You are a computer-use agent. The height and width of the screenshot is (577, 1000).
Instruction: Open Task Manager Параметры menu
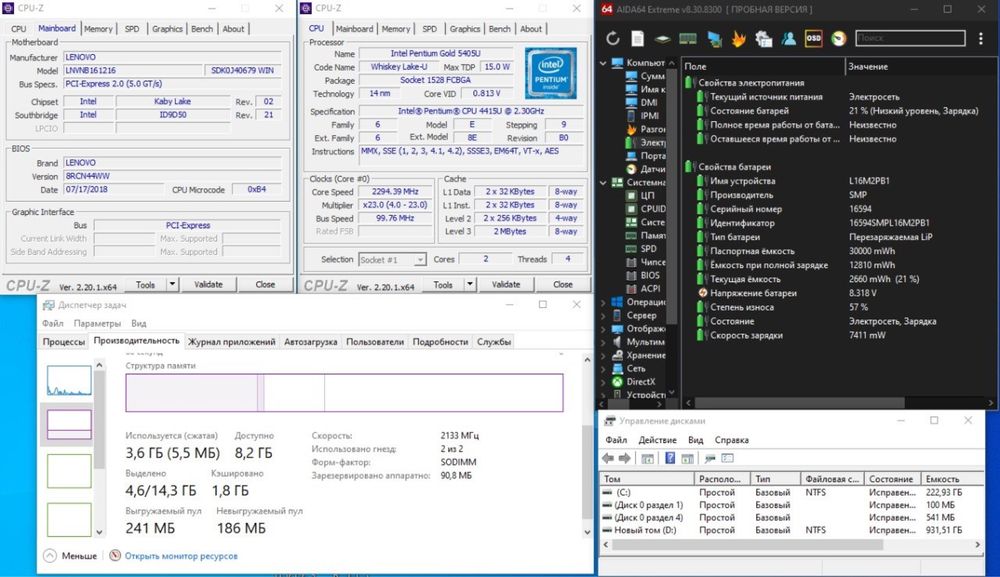[97, 323]
